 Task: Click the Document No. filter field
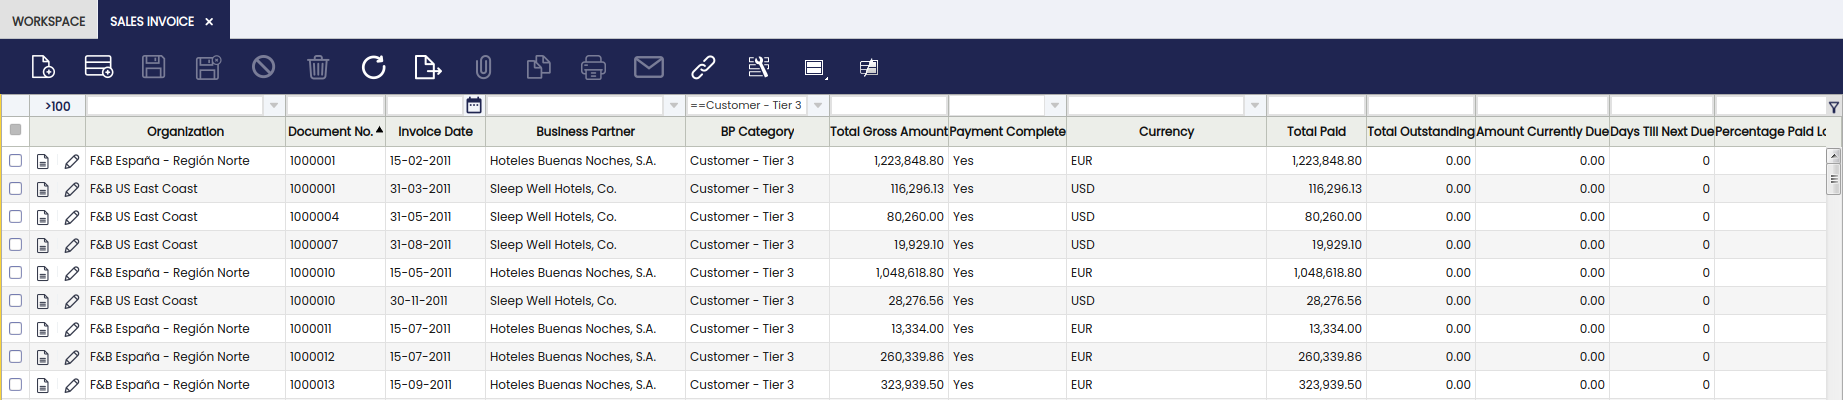[335, 105]
